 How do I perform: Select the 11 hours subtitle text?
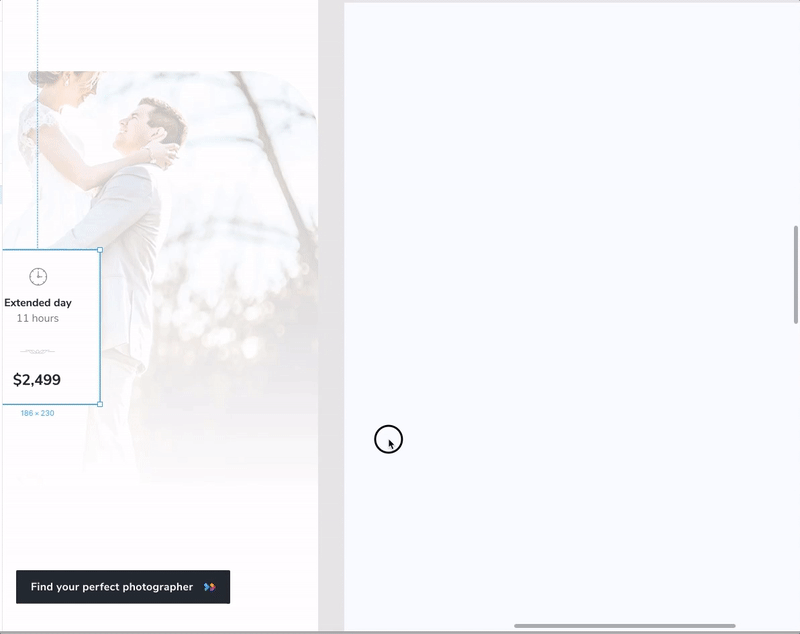[x=38, y=318]
